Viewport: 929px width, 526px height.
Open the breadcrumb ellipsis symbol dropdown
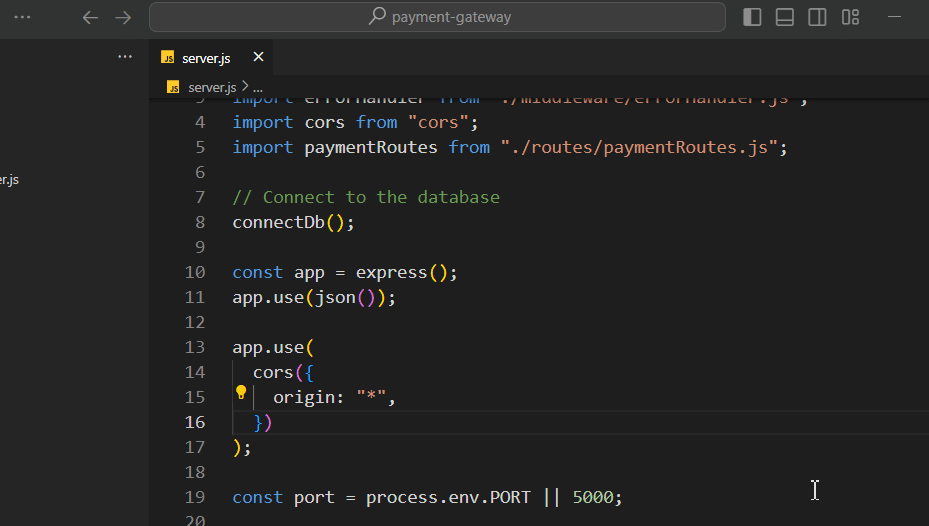258,88
